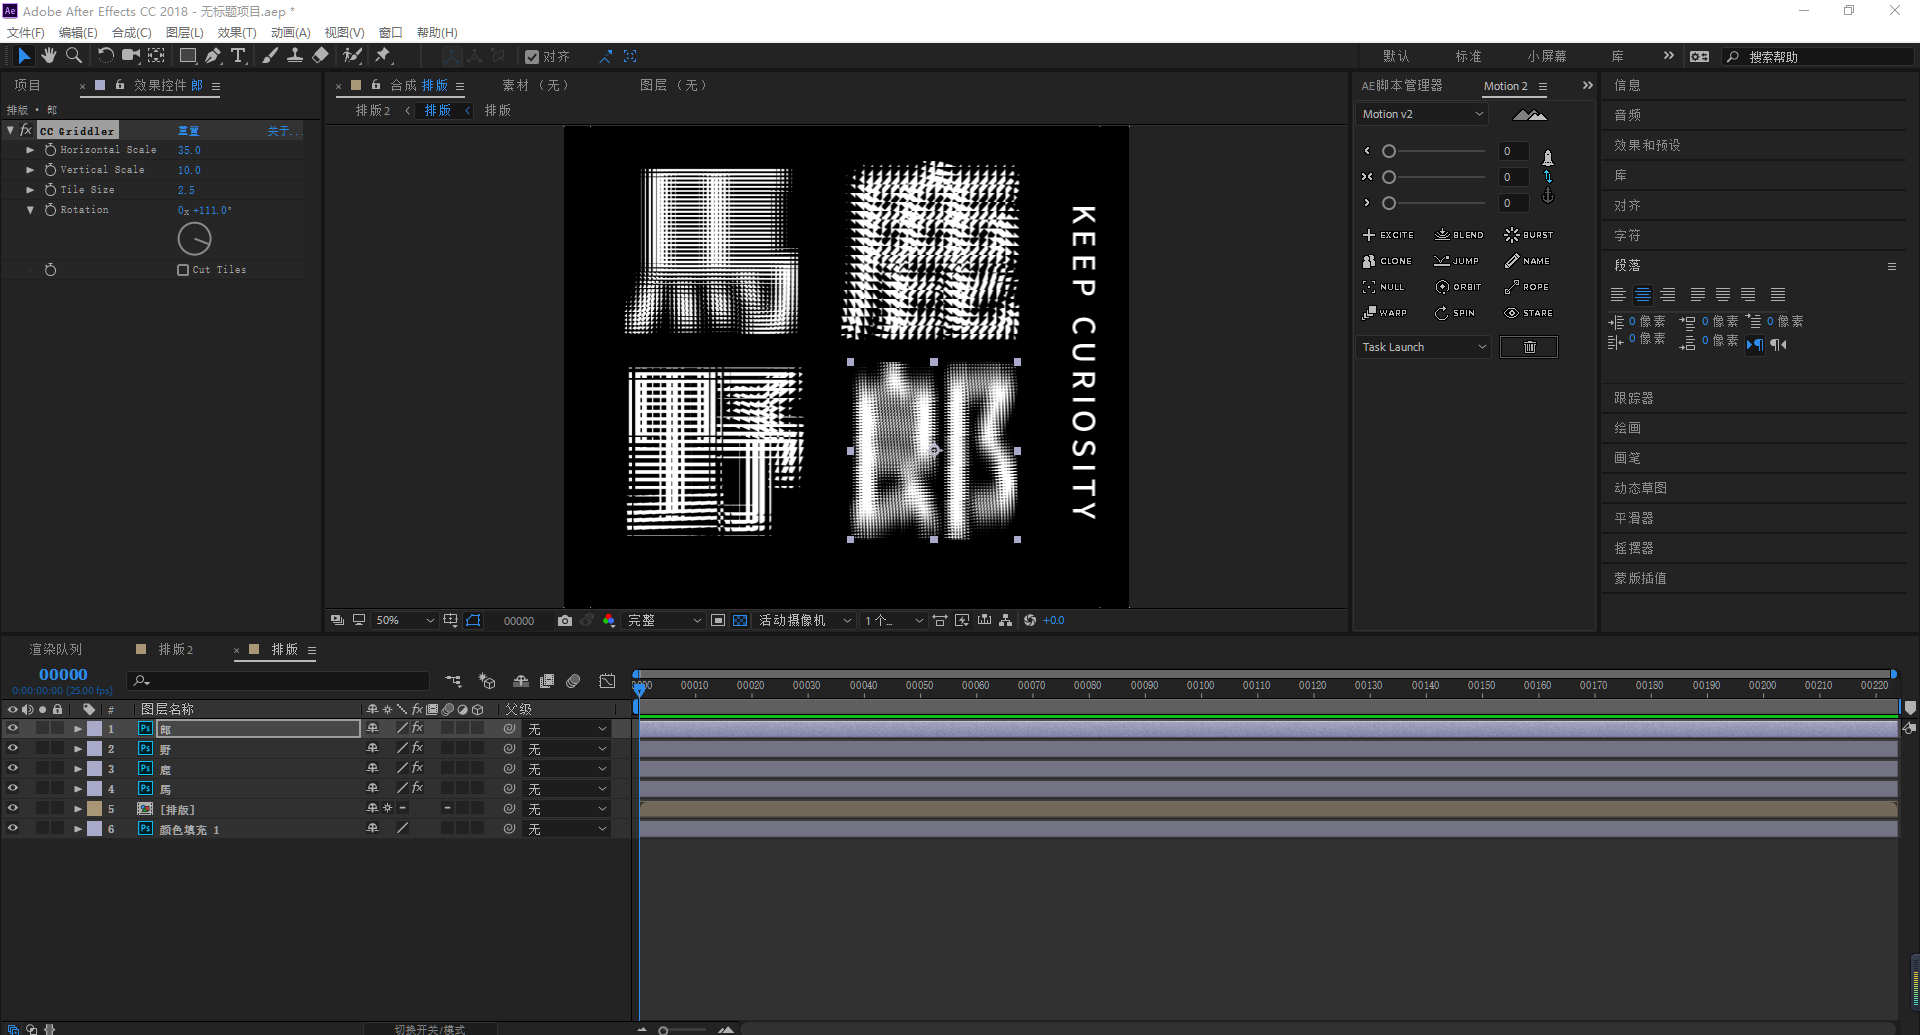
Task: Switch to the 渲染队列 tab
Action: 55,650
